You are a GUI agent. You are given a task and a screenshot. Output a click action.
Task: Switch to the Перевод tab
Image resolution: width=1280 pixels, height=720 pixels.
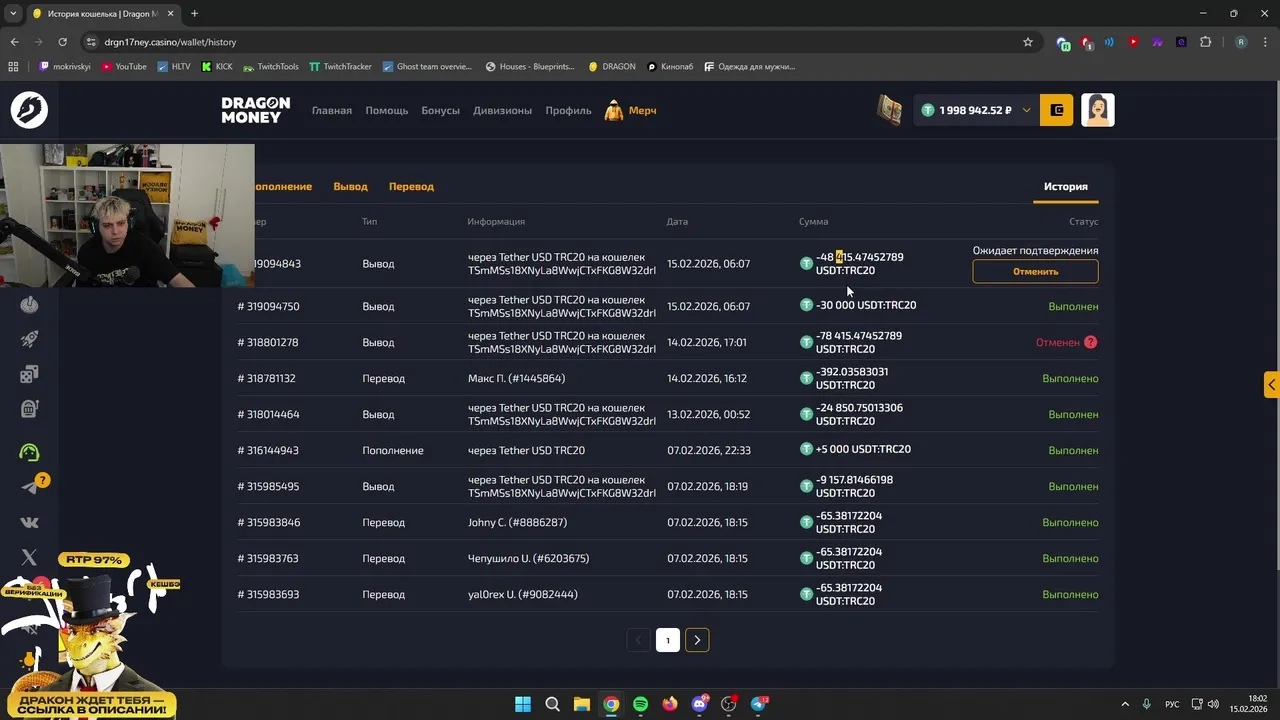tap(411, 186)
